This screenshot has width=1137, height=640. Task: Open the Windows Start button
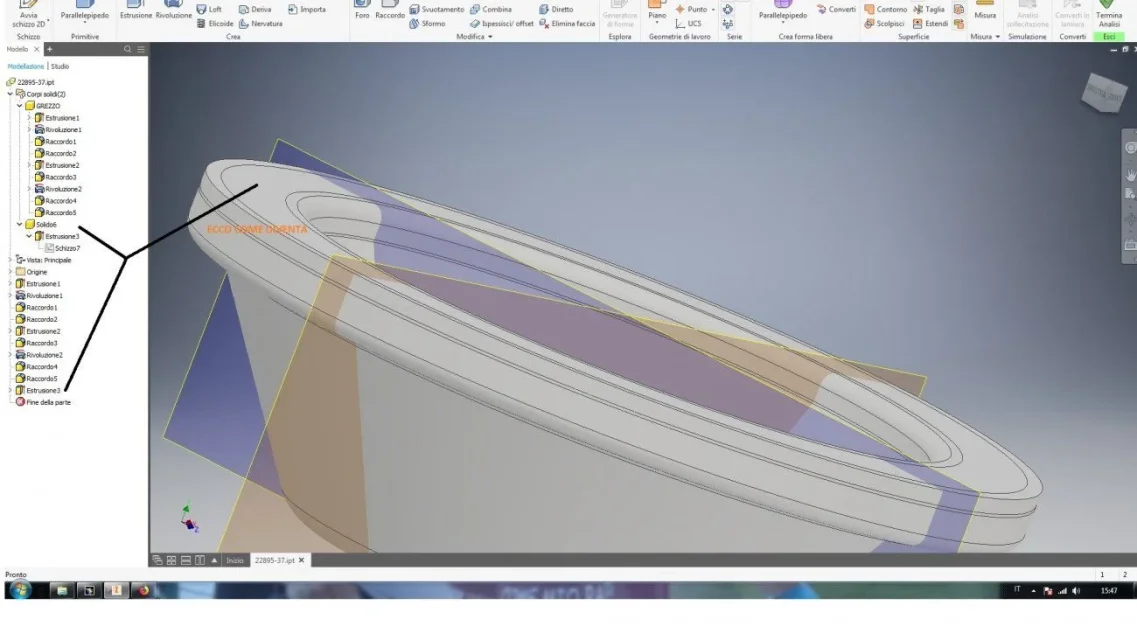coord(20,591)
